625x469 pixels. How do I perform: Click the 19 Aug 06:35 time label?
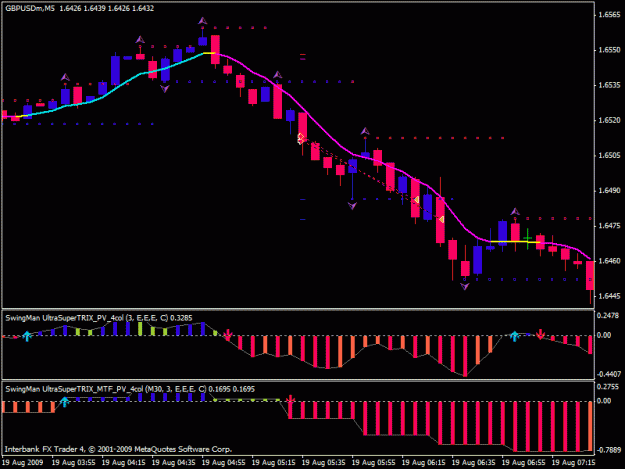tap(473, 463)
